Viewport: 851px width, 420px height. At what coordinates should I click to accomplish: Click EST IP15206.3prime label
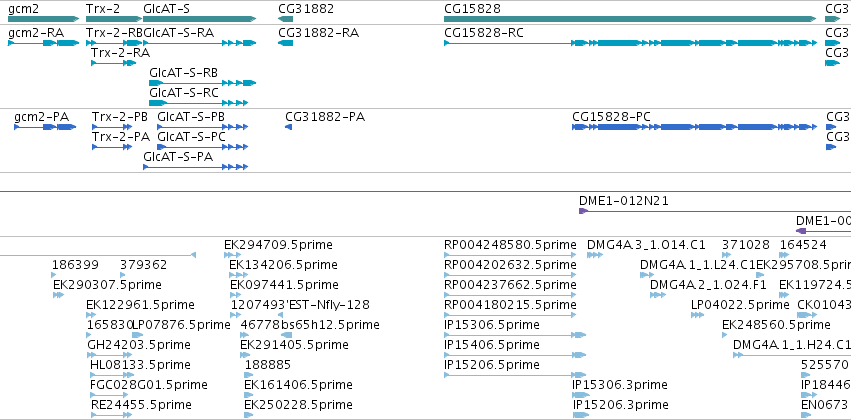click(620, 405)
